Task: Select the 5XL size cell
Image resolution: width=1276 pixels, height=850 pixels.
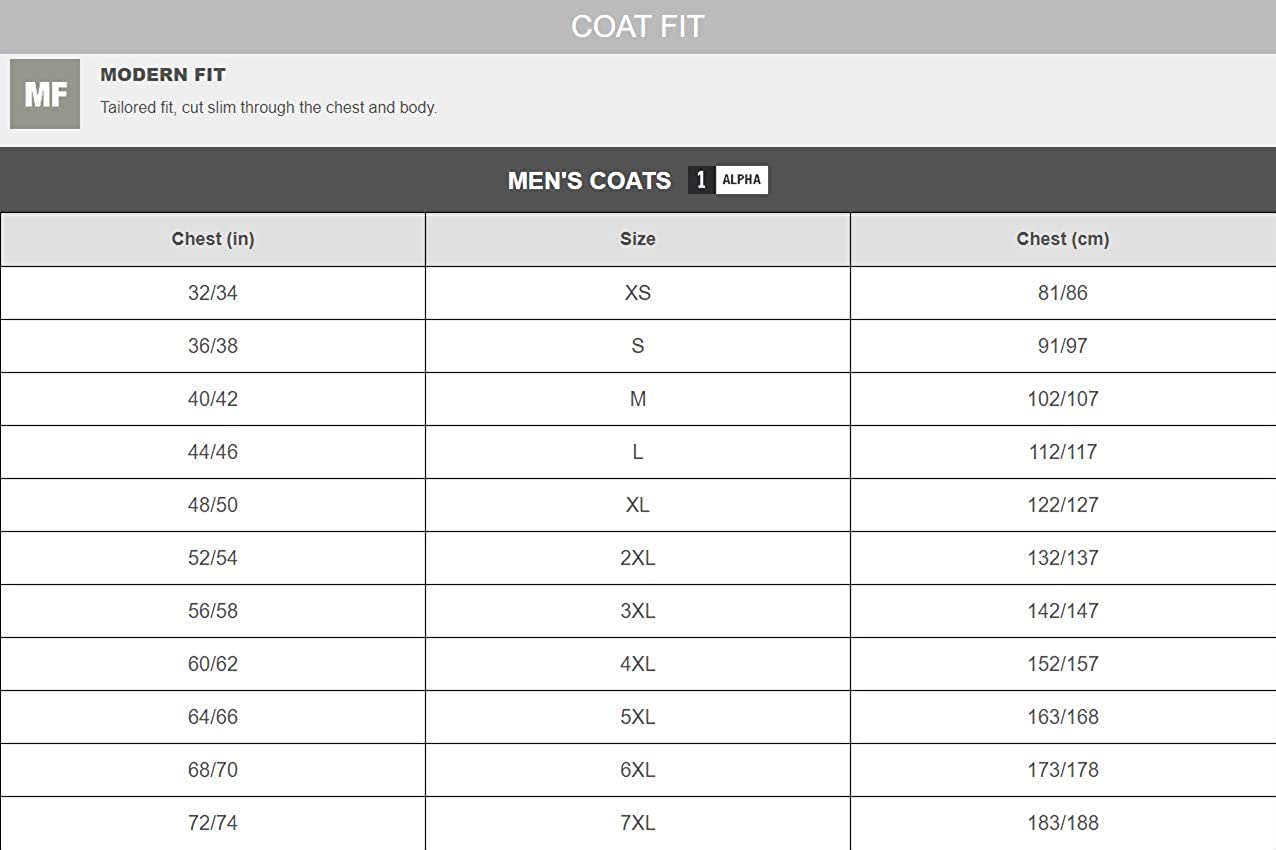Action: [x=637, y=717]
